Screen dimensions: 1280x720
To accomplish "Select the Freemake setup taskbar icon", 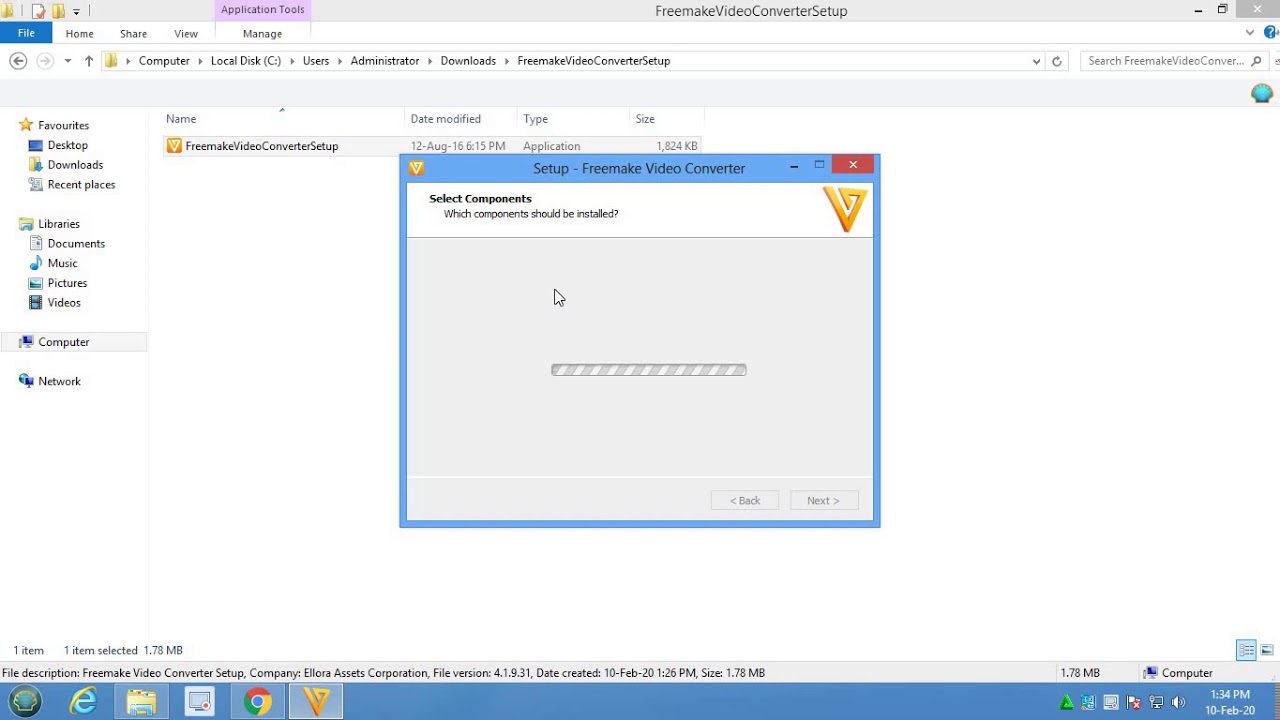I will (x=316, y=701).
